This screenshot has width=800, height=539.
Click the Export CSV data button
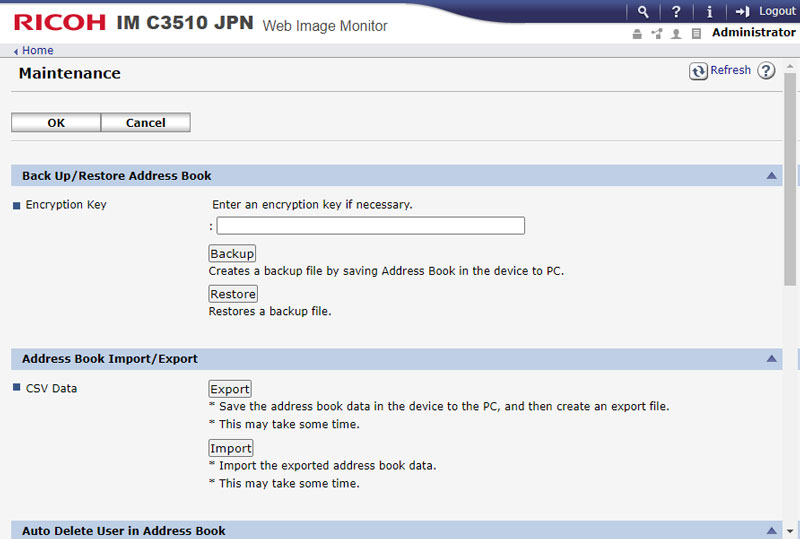click(230, 389)
